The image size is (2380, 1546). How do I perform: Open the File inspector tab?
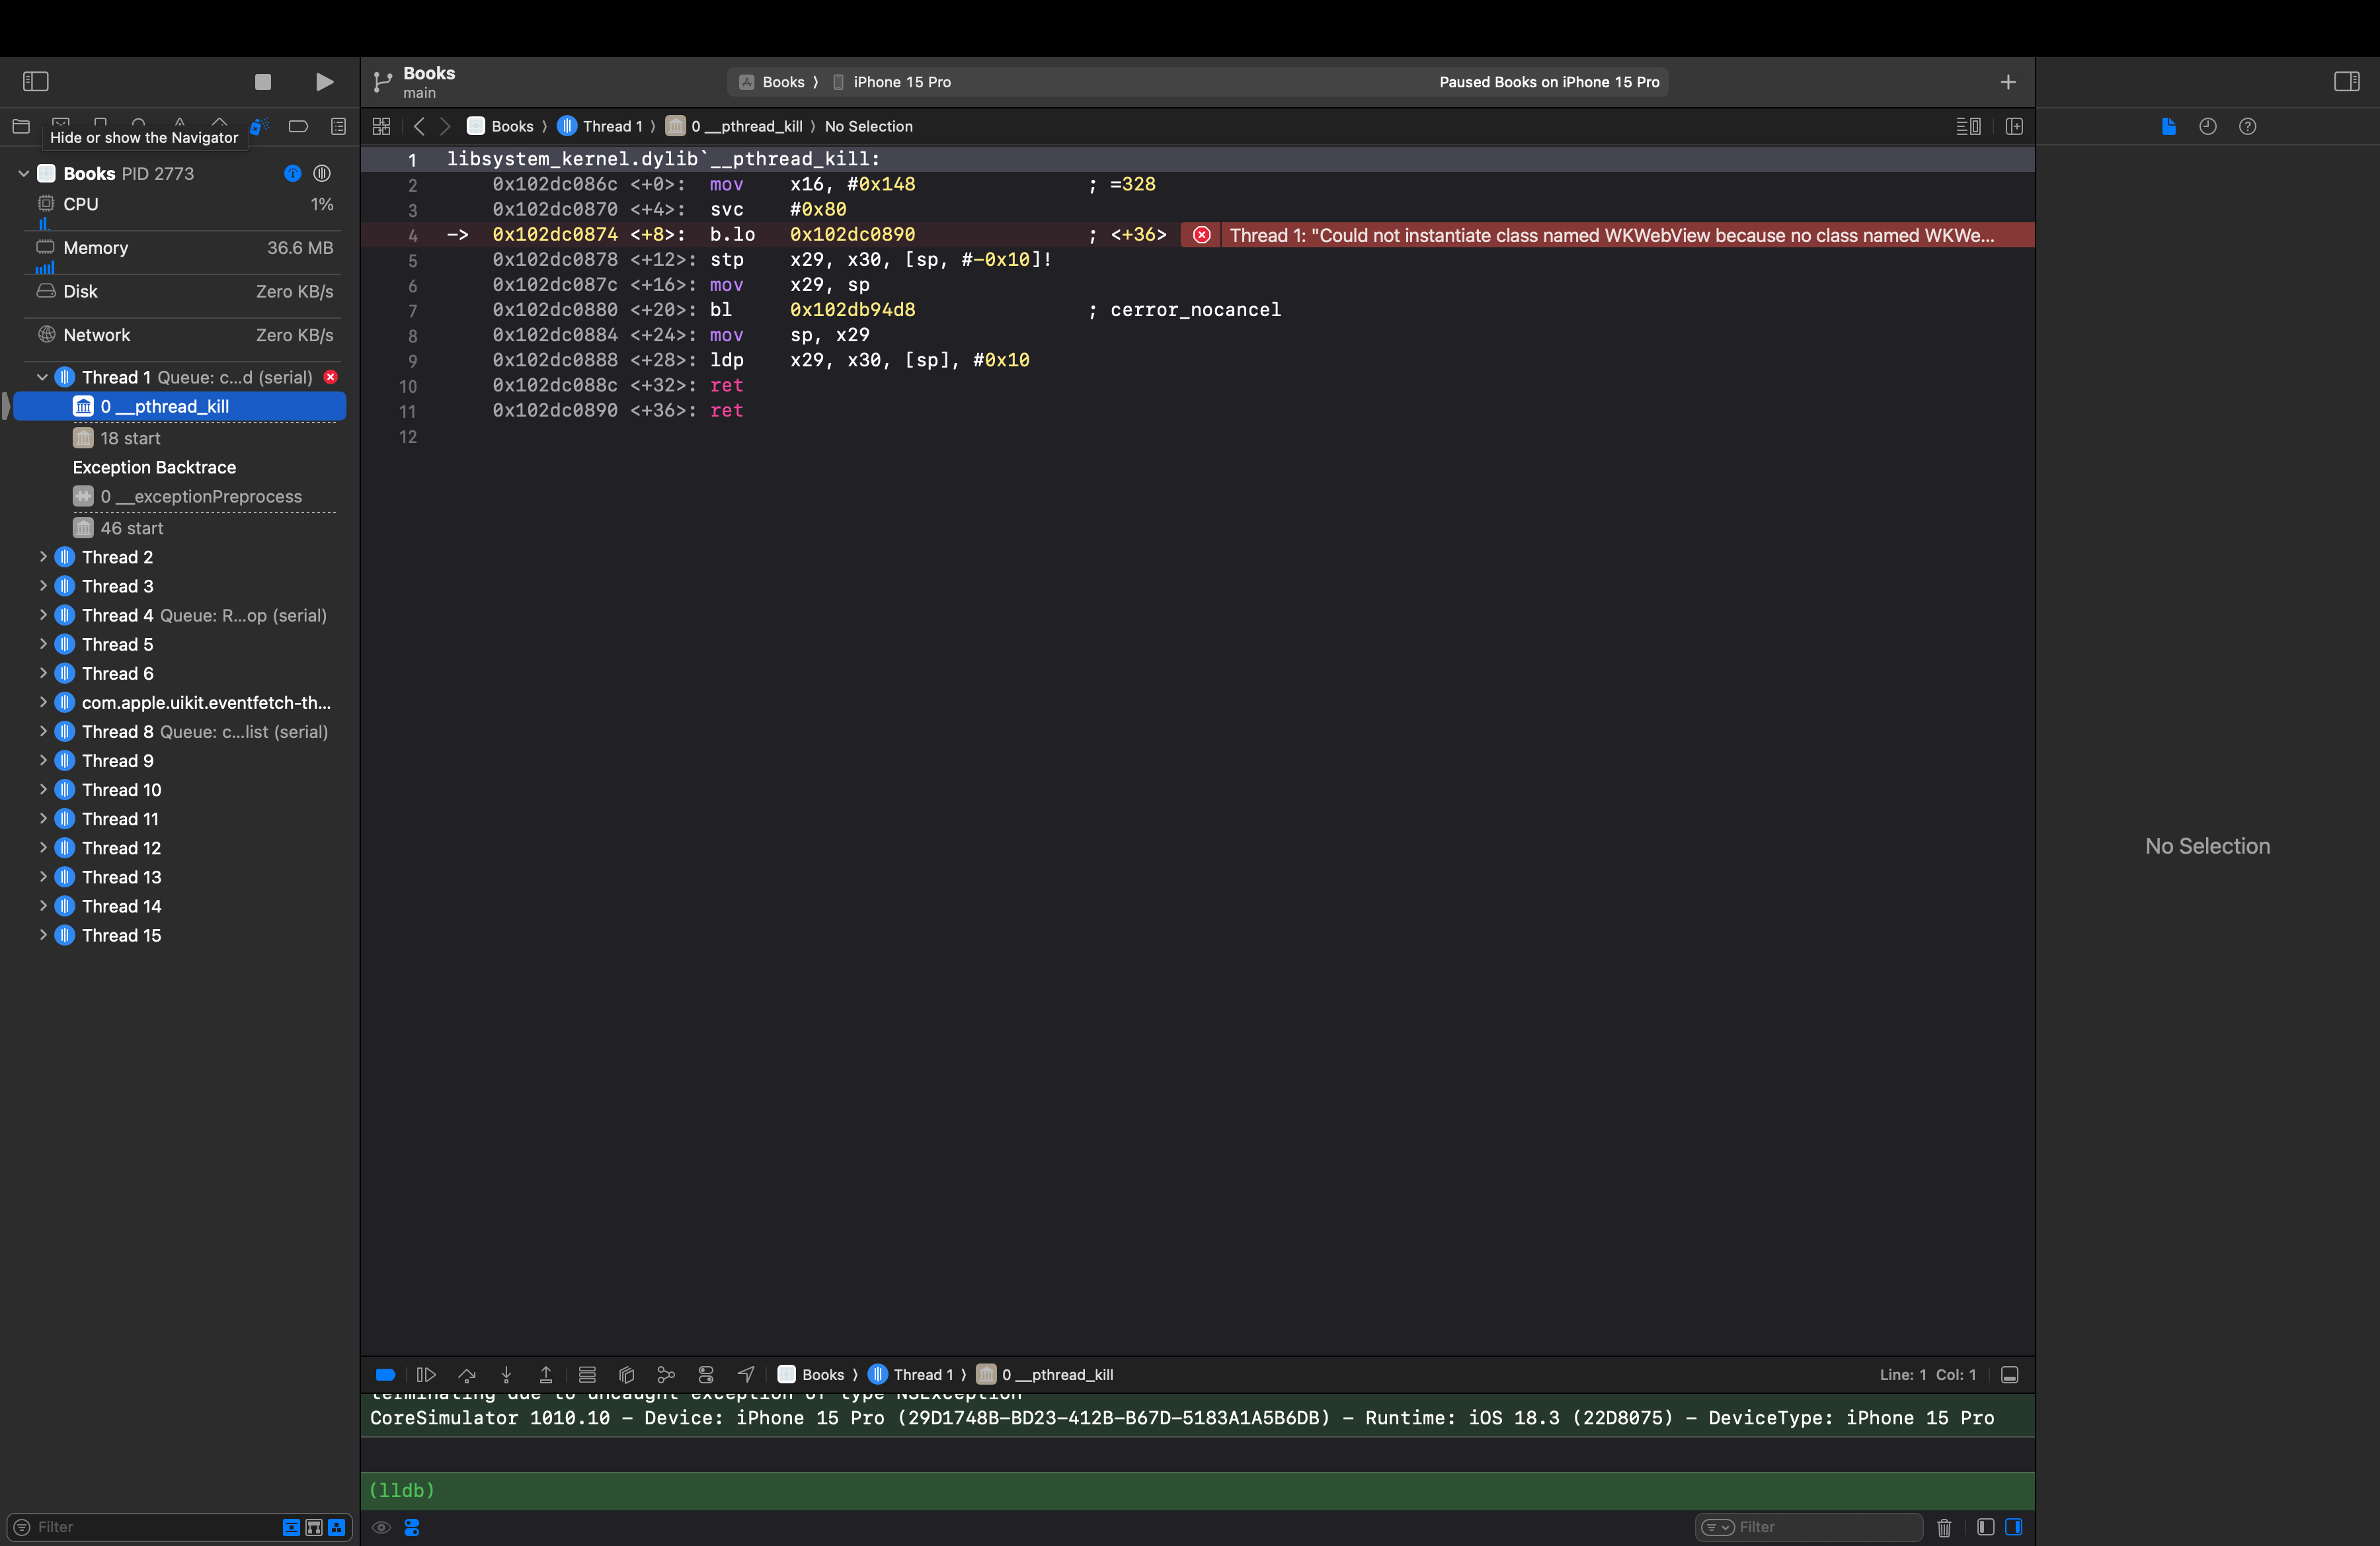2168,126
